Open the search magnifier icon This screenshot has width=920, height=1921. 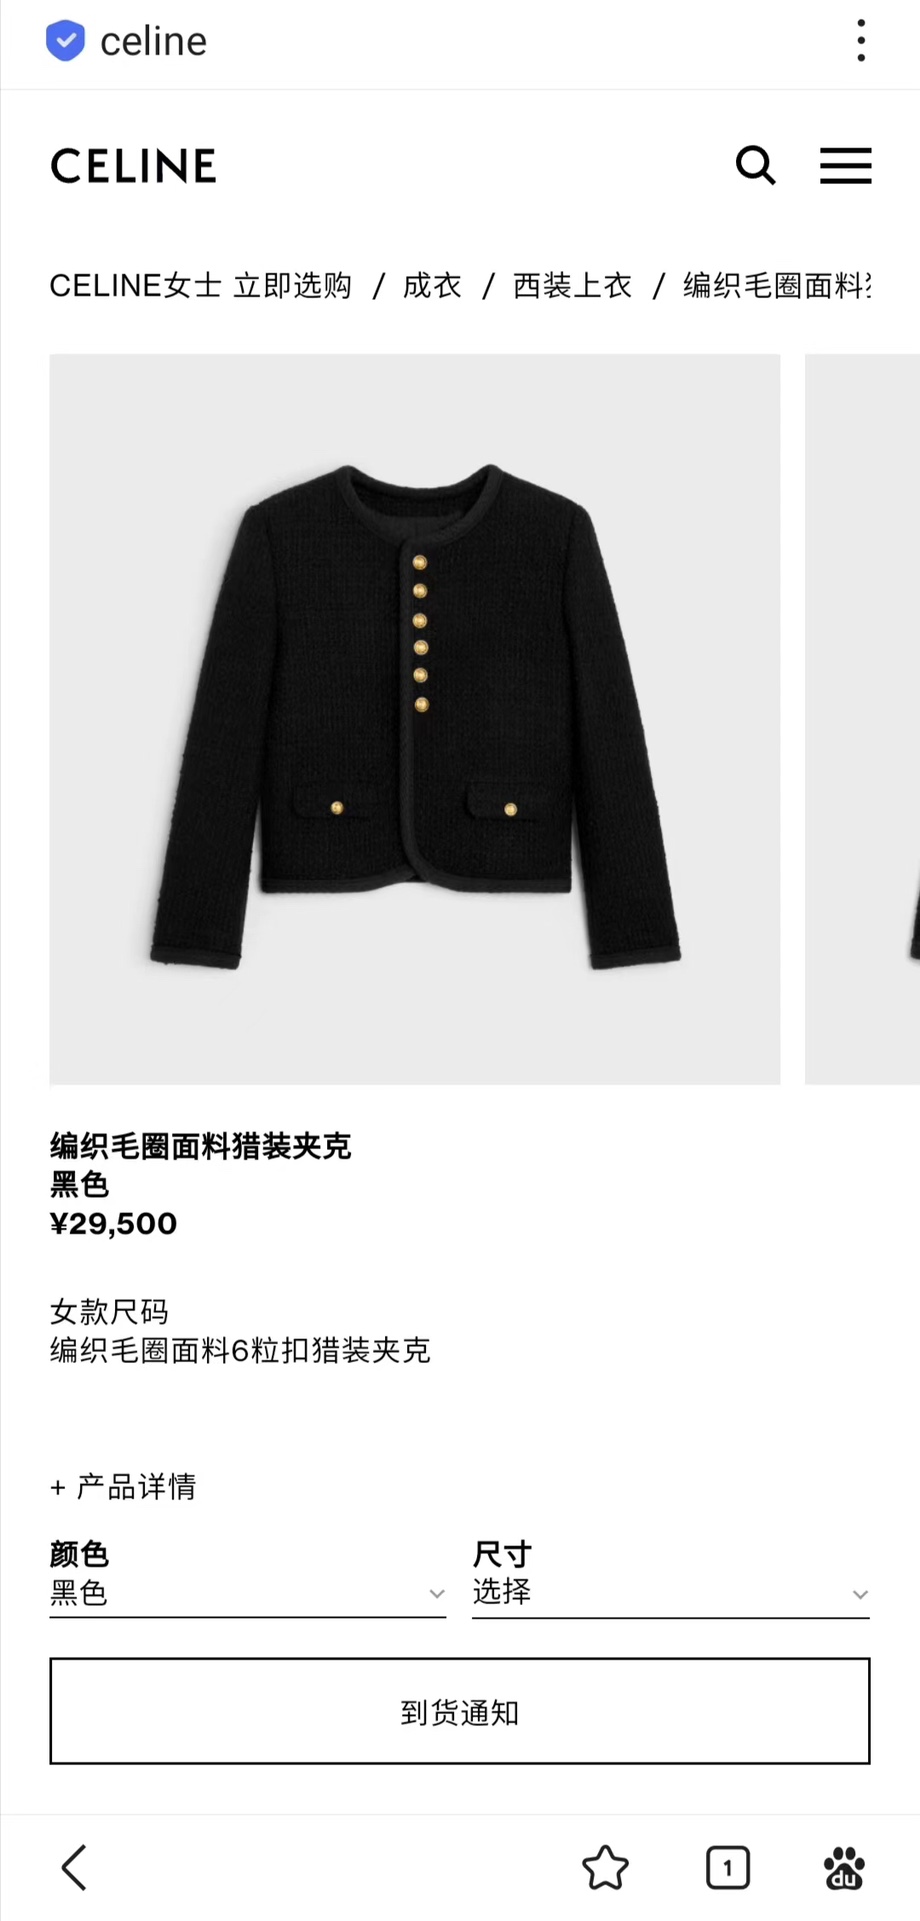(x=756, y=165)
